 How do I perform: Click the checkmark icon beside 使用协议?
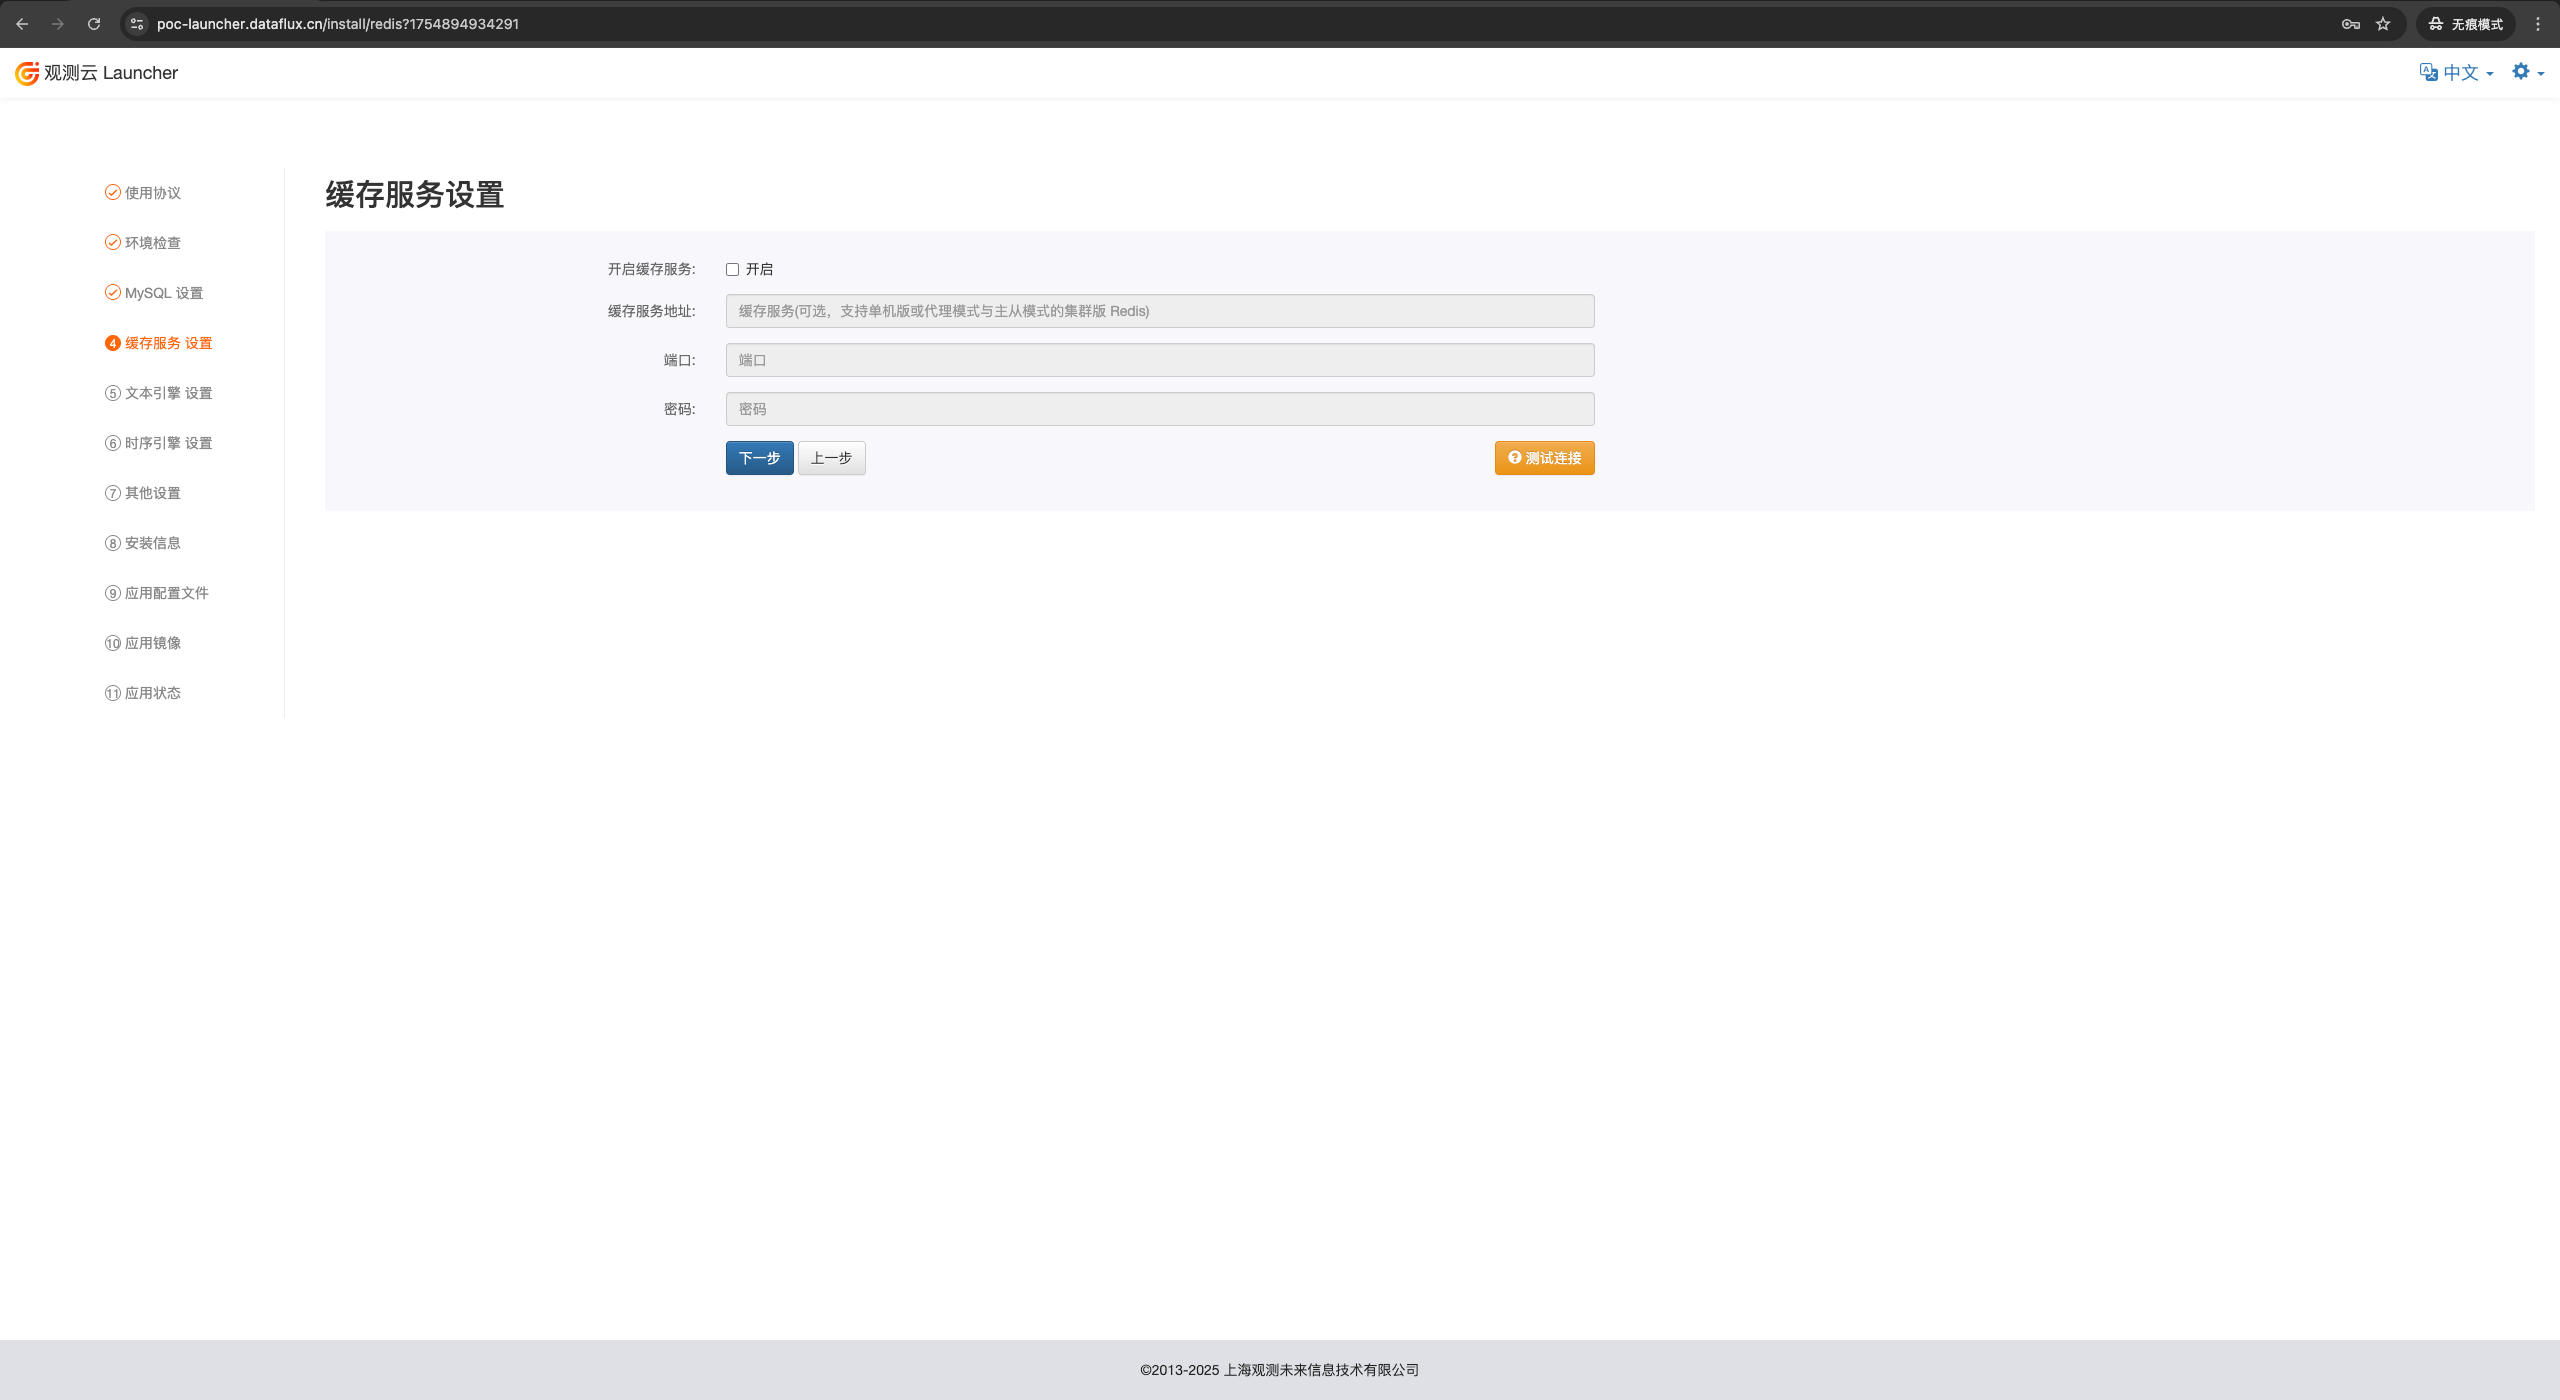pos(112,193)
